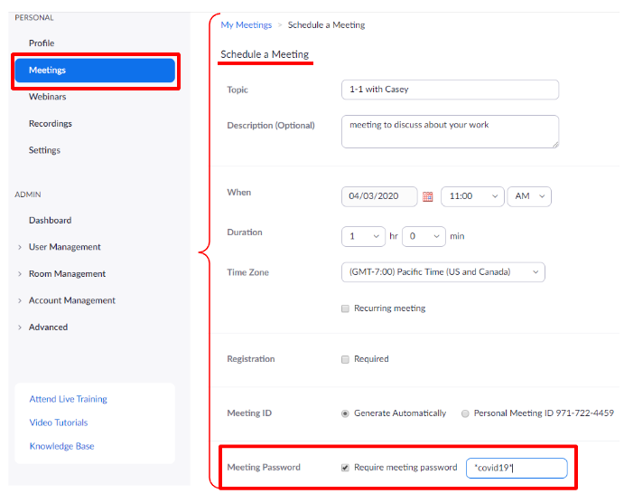Open the calendar date picker icon
The width and height of the screenshot is (624, 503).
(x=428, y=197)
